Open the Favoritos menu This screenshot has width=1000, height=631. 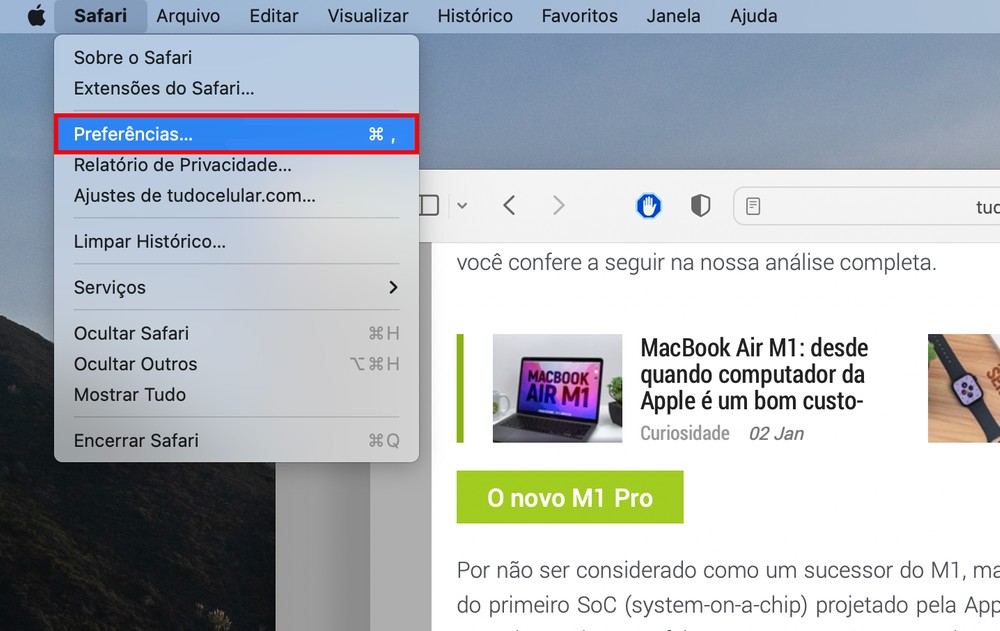coord(580,16)
